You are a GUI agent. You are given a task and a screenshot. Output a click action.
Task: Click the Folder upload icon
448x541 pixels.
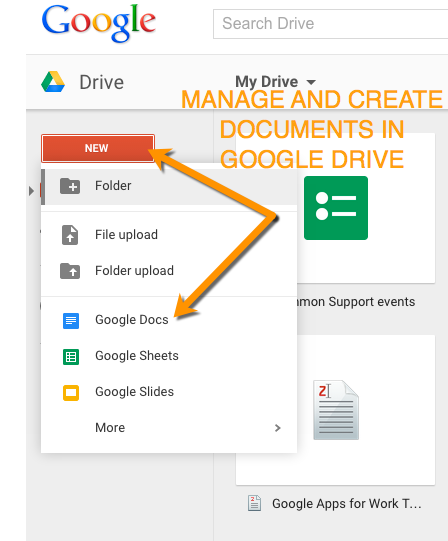[70, 271]
